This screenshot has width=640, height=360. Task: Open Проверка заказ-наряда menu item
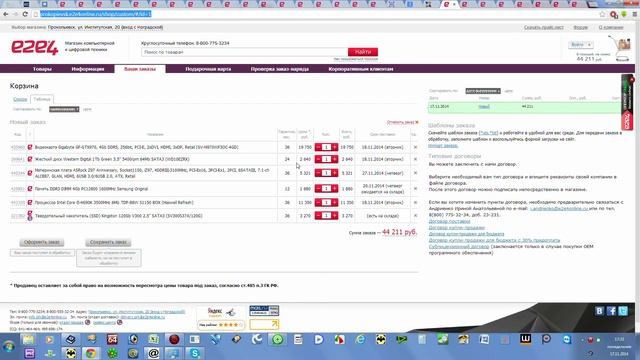point(280,69)
